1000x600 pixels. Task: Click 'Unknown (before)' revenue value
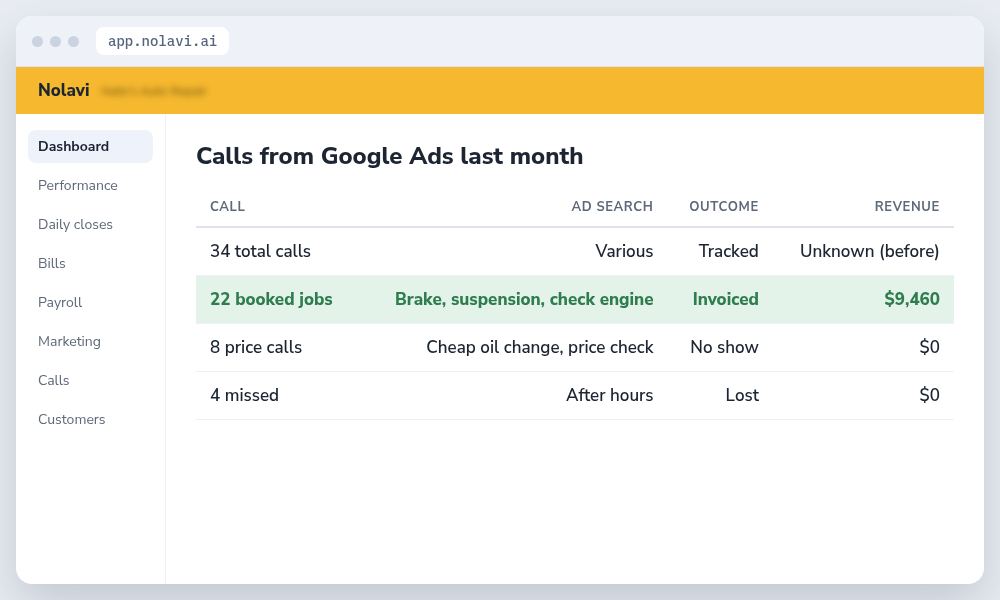[869, 251]
